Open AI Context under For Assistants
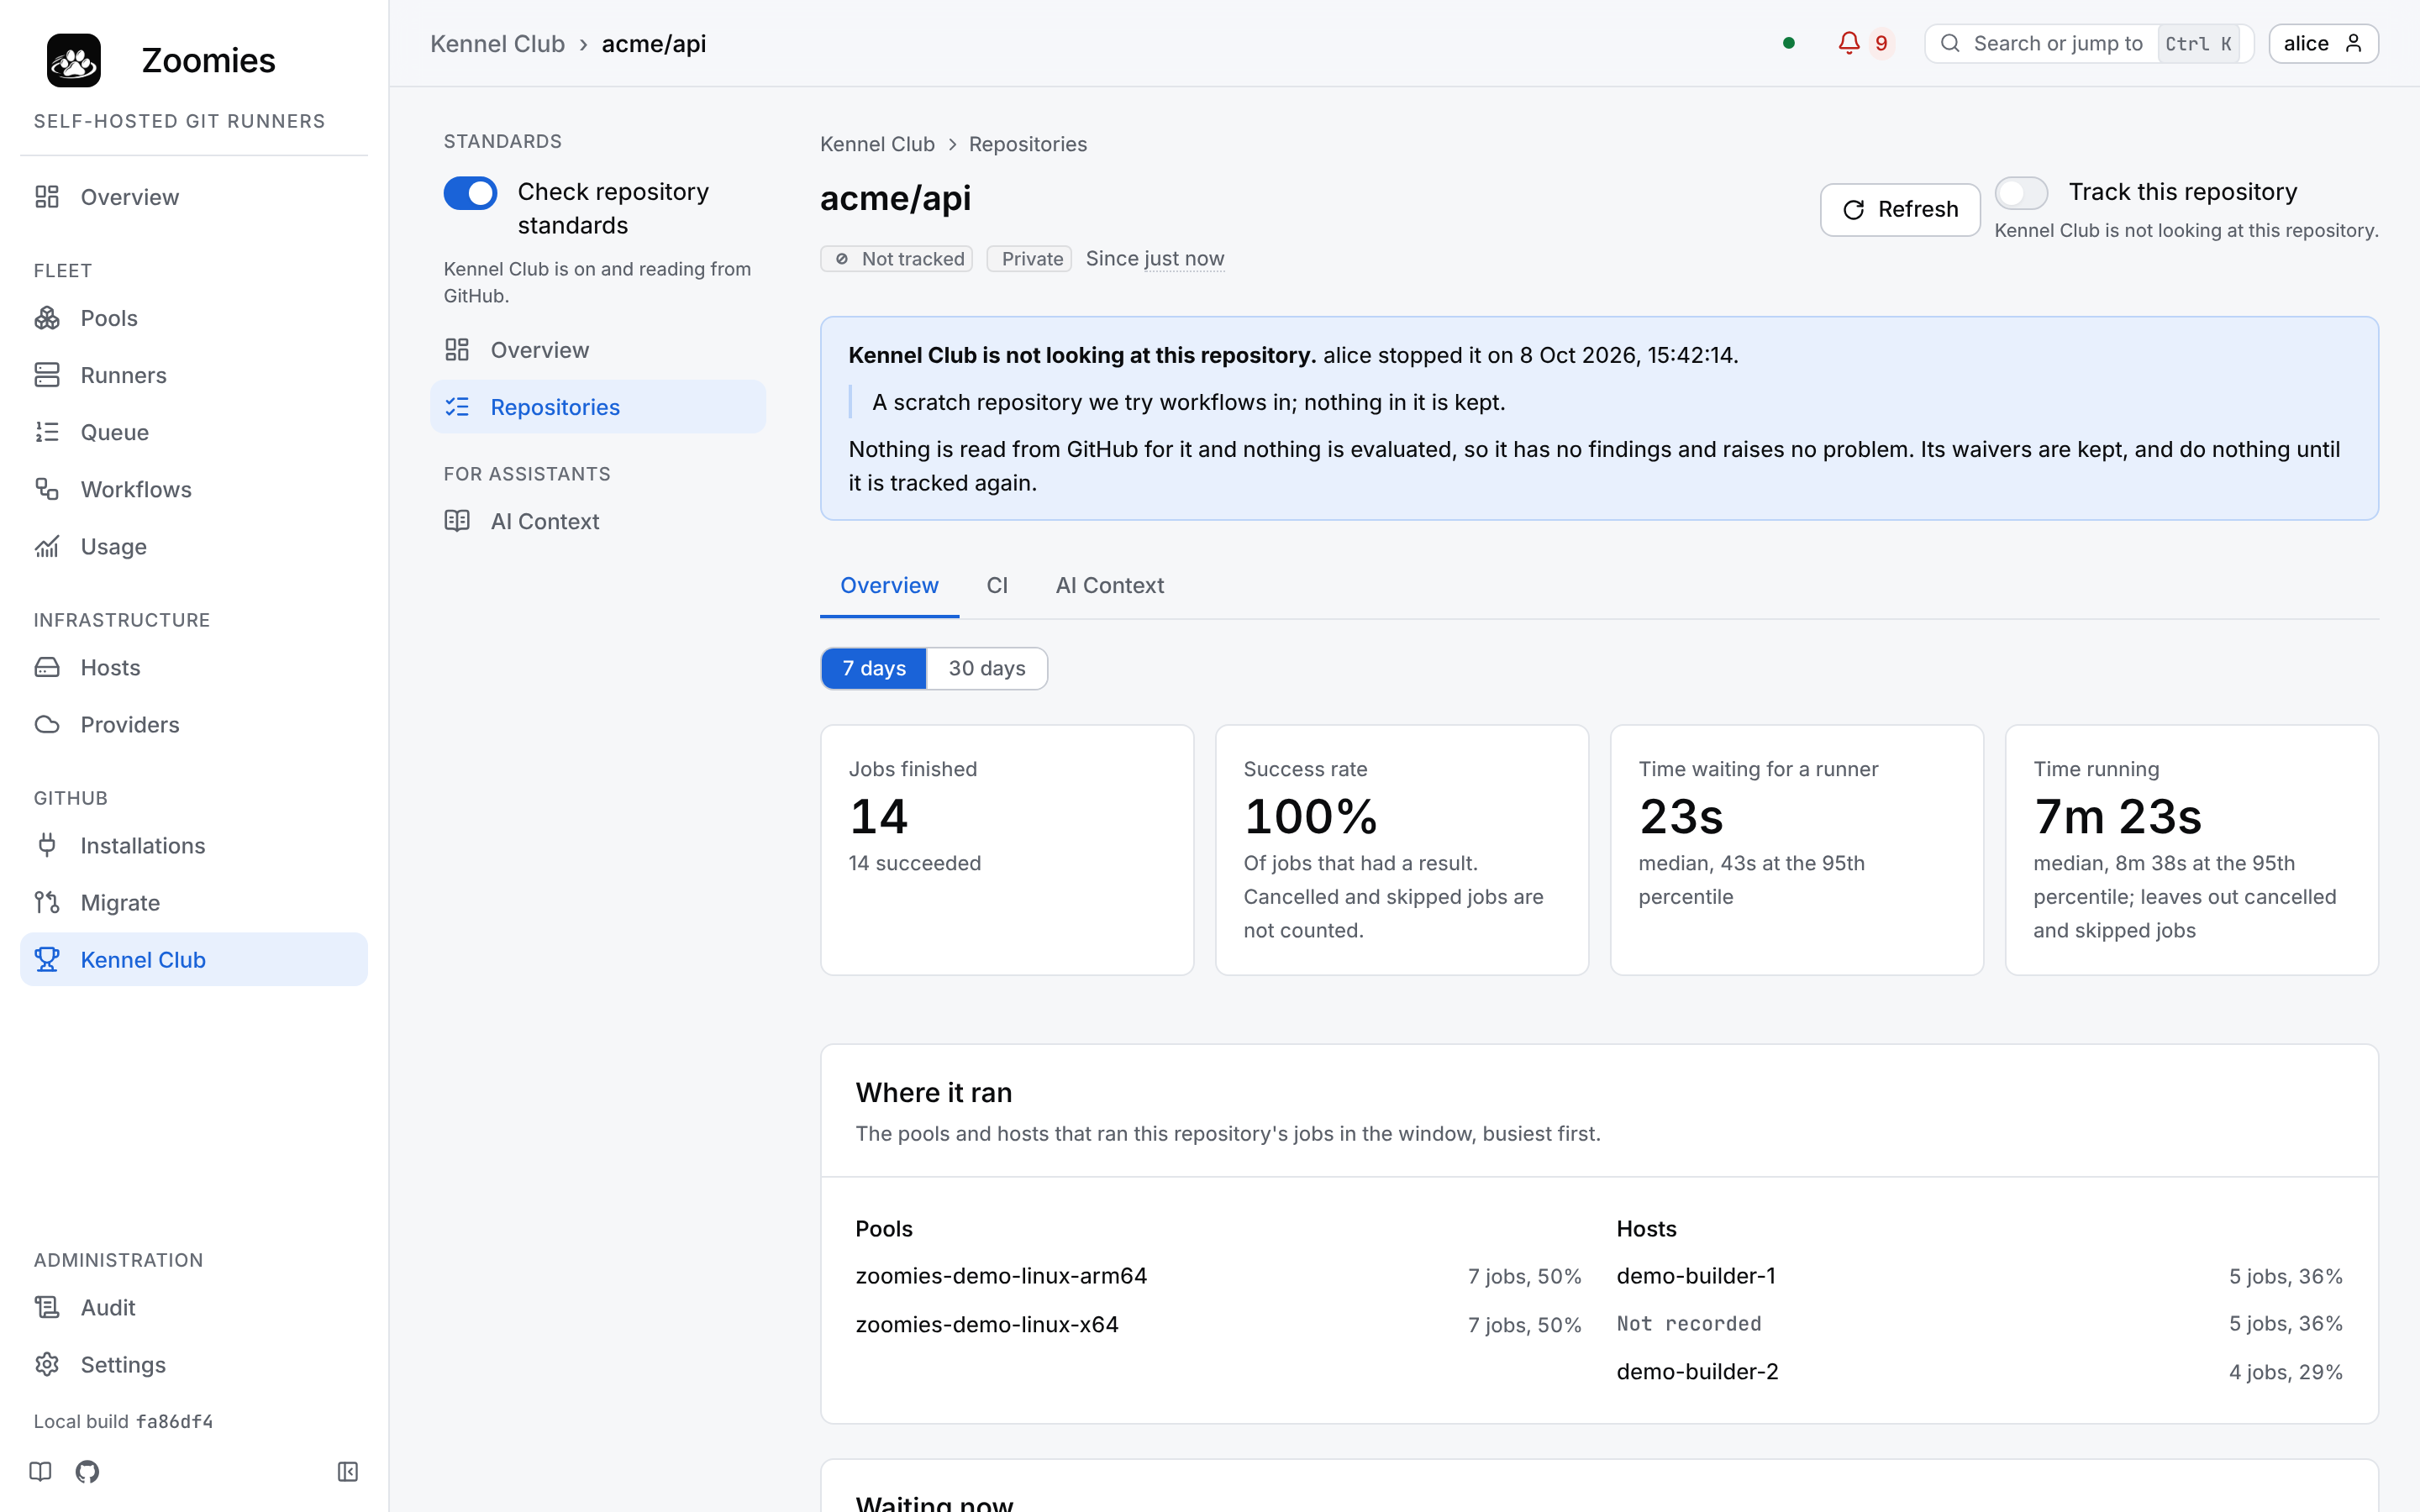This screenshot has height=1512, width=2420. coord(598,521)
